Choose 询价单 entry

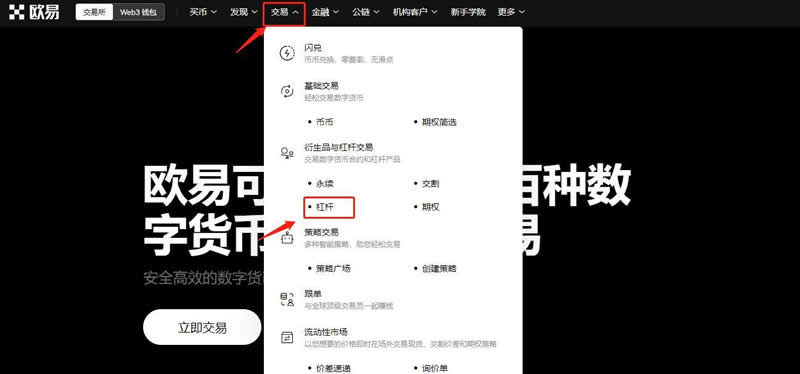(x=435, y=368)
